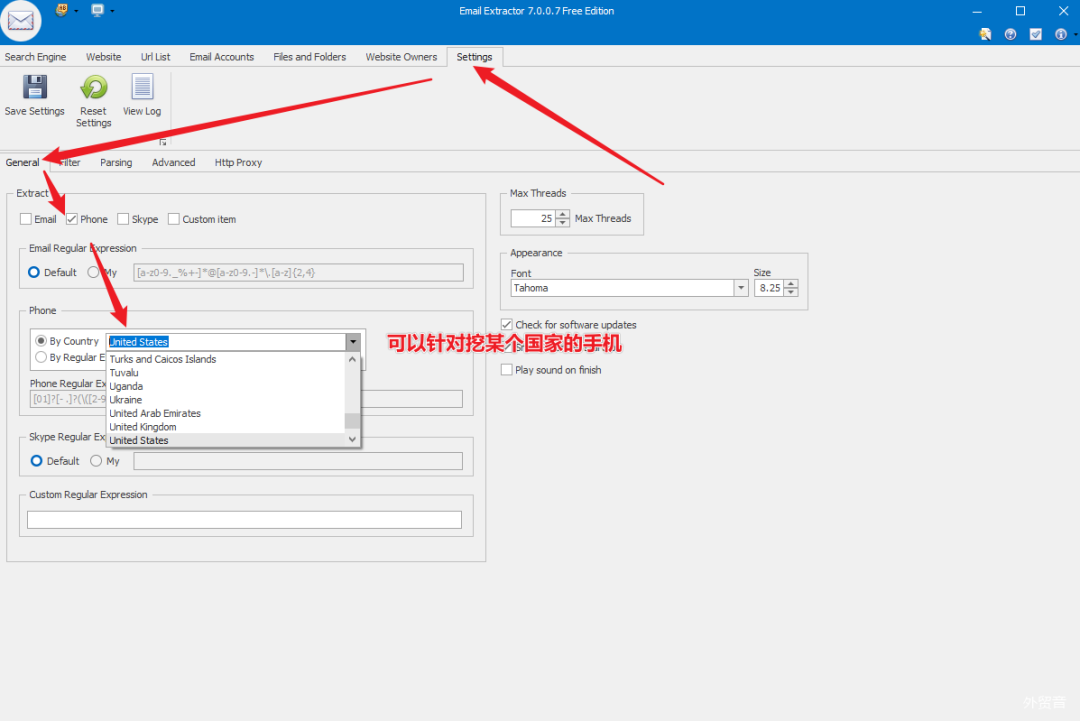
Task: Choose United Arab Emirates in list
Action: pyautogui.click(x=225, y=413)
